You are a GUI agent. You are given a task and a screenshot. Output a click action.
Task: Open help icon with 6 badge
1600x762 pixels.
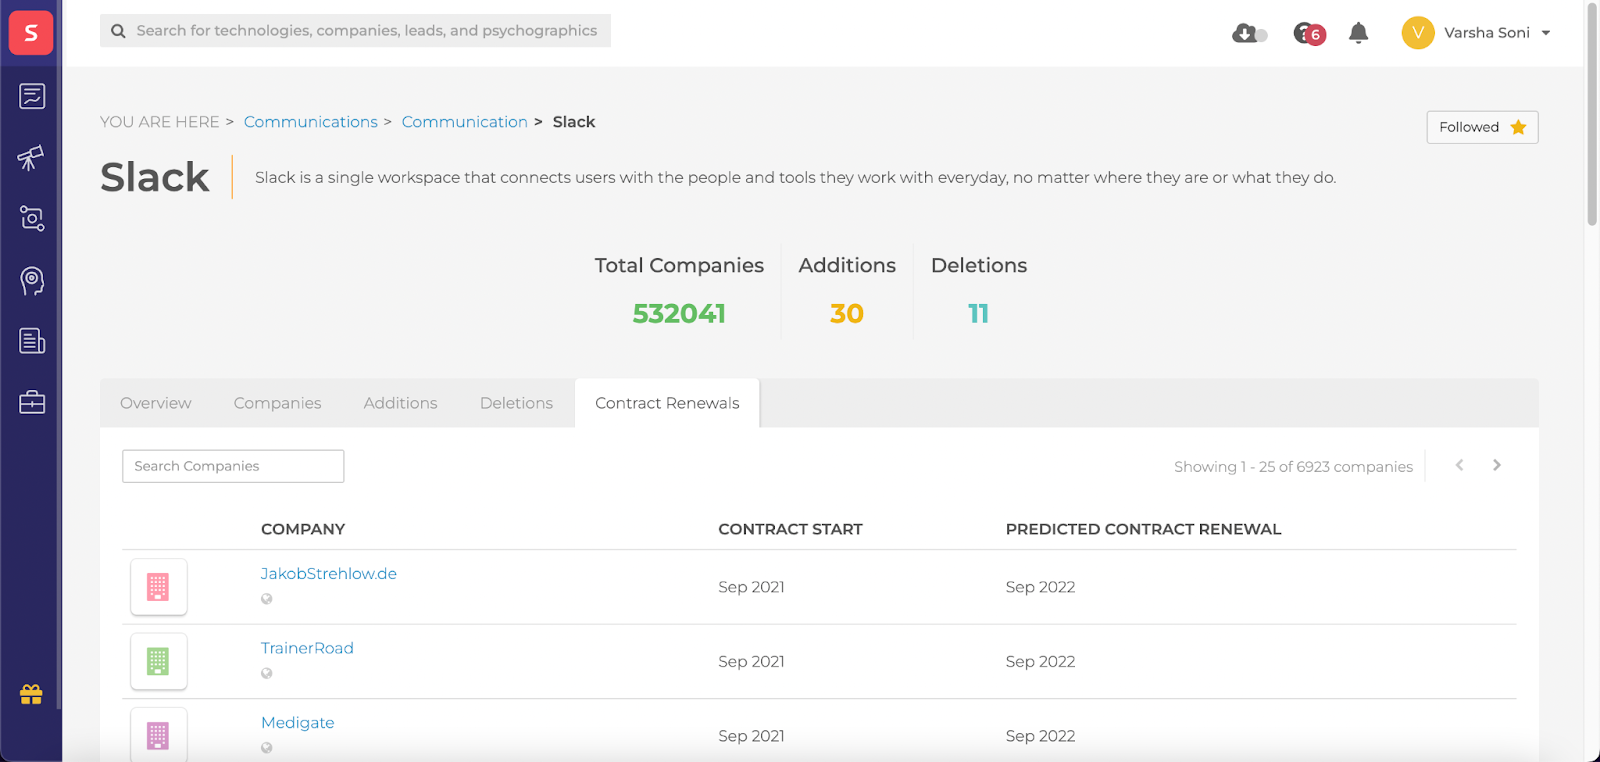(x=1309, y=33)
